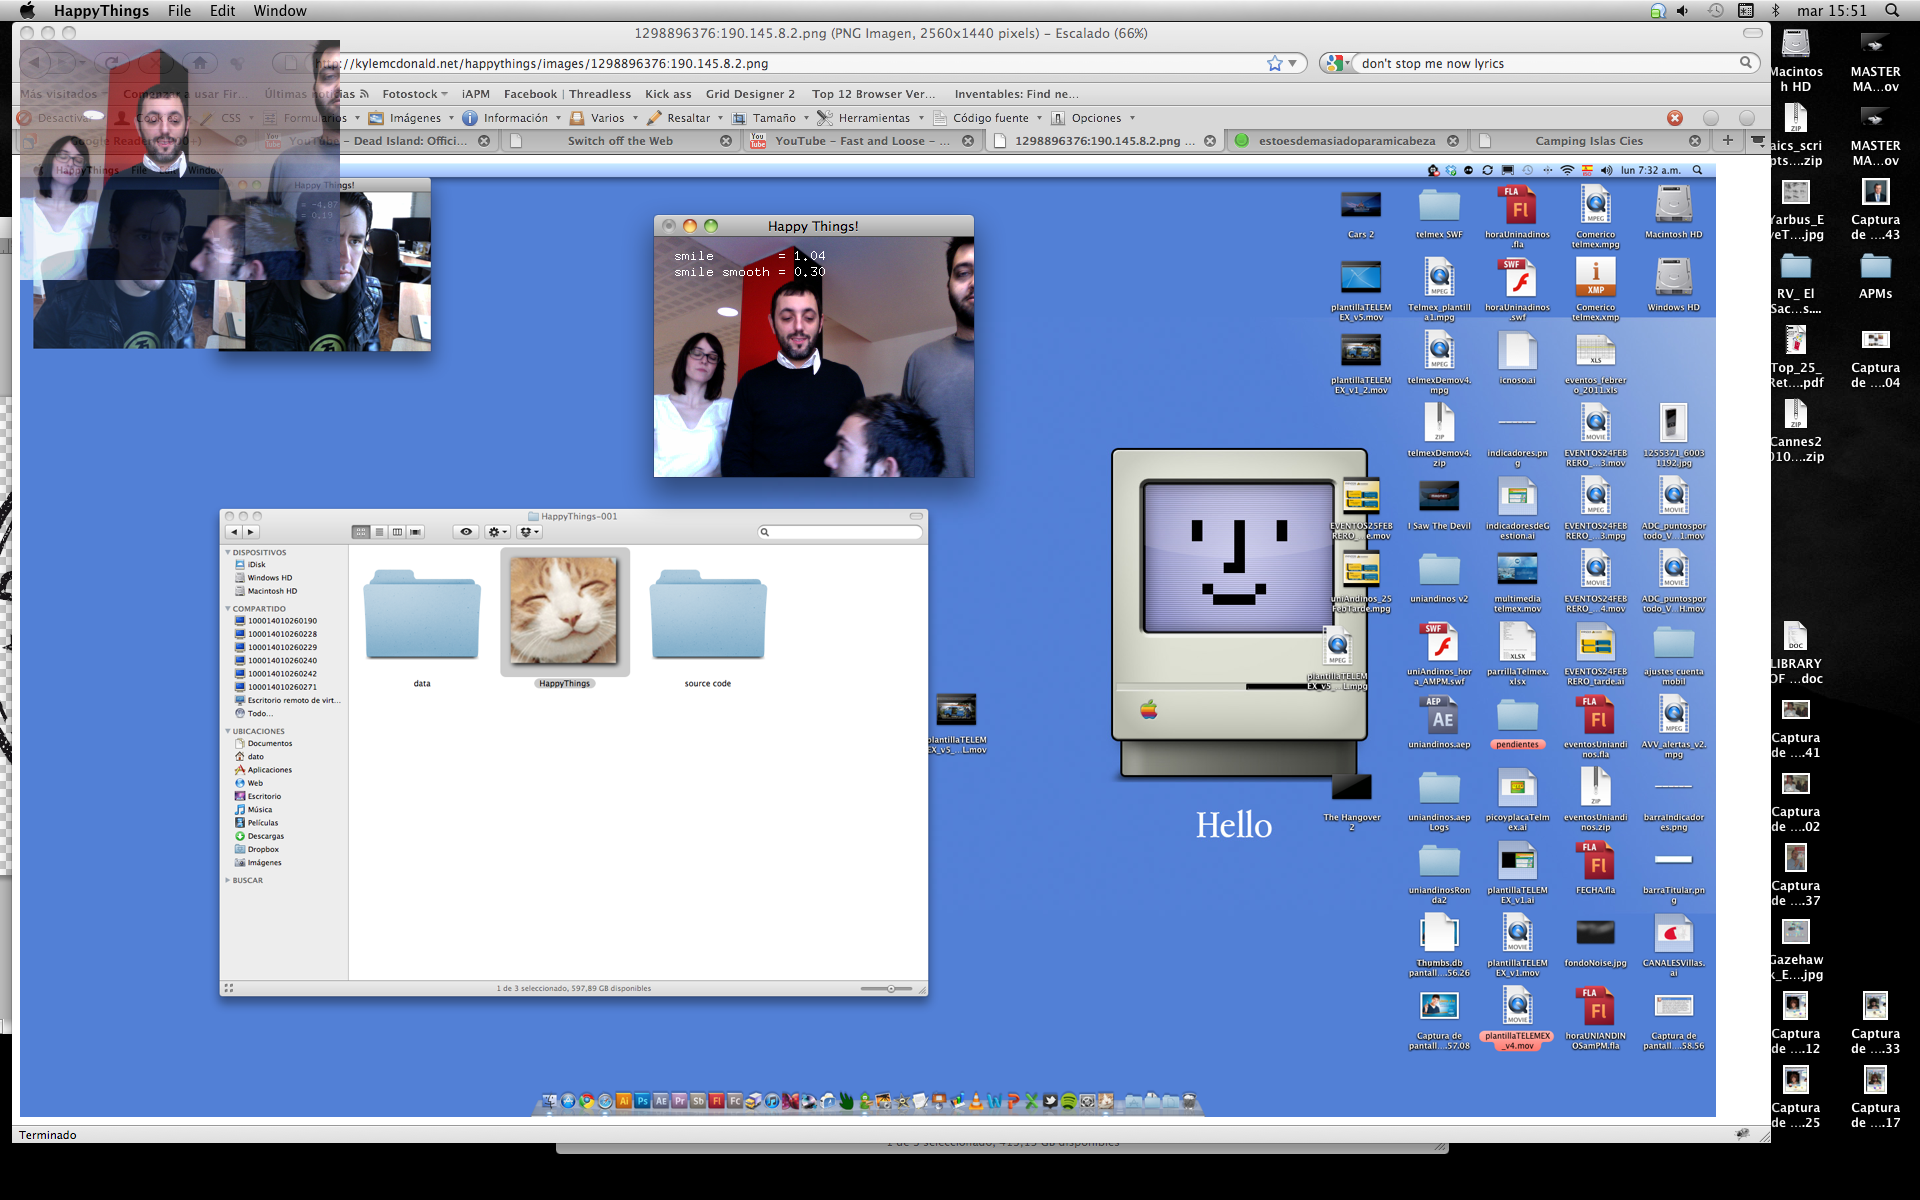Switch to the Camping Islas Cies tab
The width and height of the screenshot is (1920, 1200).
click(x=1588, y=141)
